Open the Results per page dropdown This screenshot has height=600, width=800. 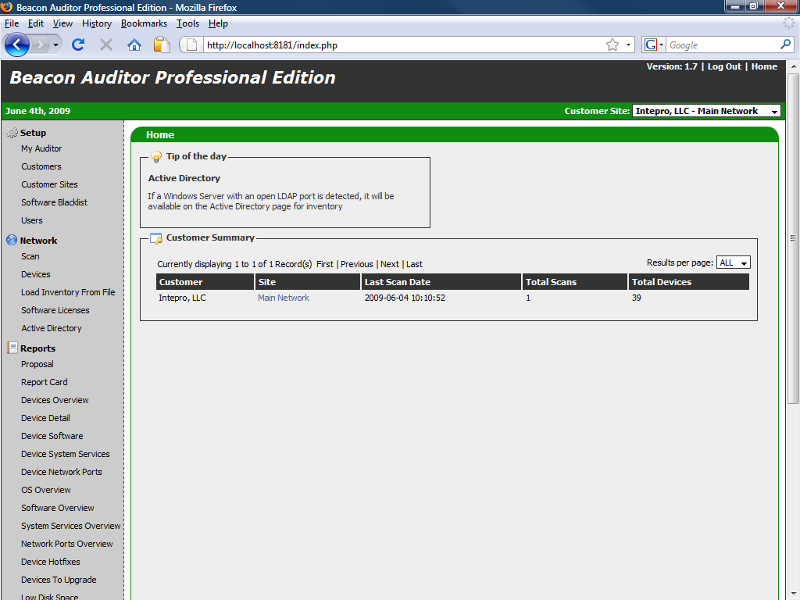coord(733,263)
